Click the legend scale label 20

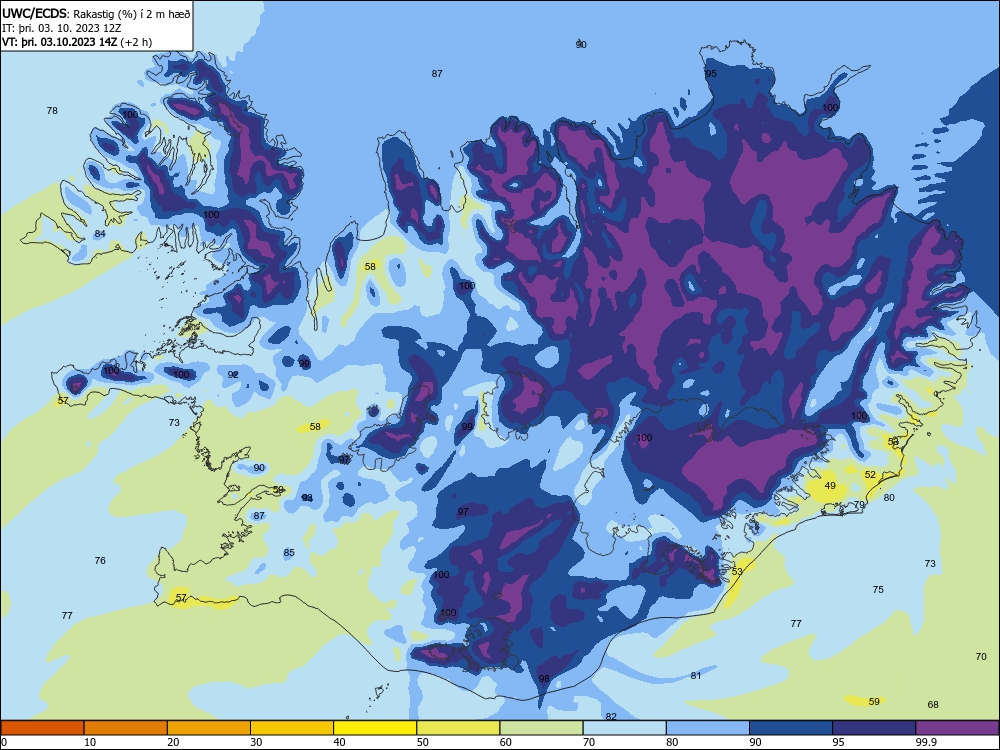click(x=173, y=742)
